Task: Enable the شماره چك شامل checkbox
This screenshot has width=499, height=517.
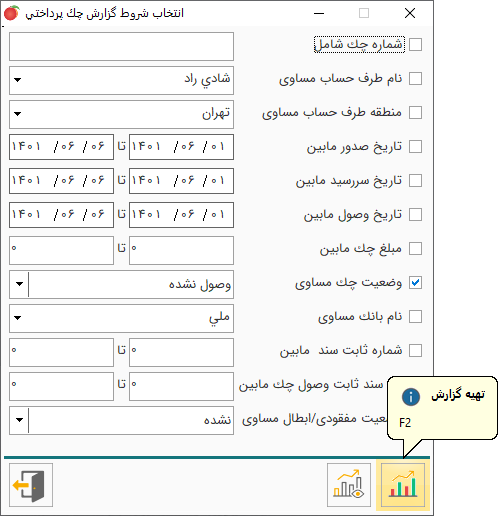Action: coord(415,45)
